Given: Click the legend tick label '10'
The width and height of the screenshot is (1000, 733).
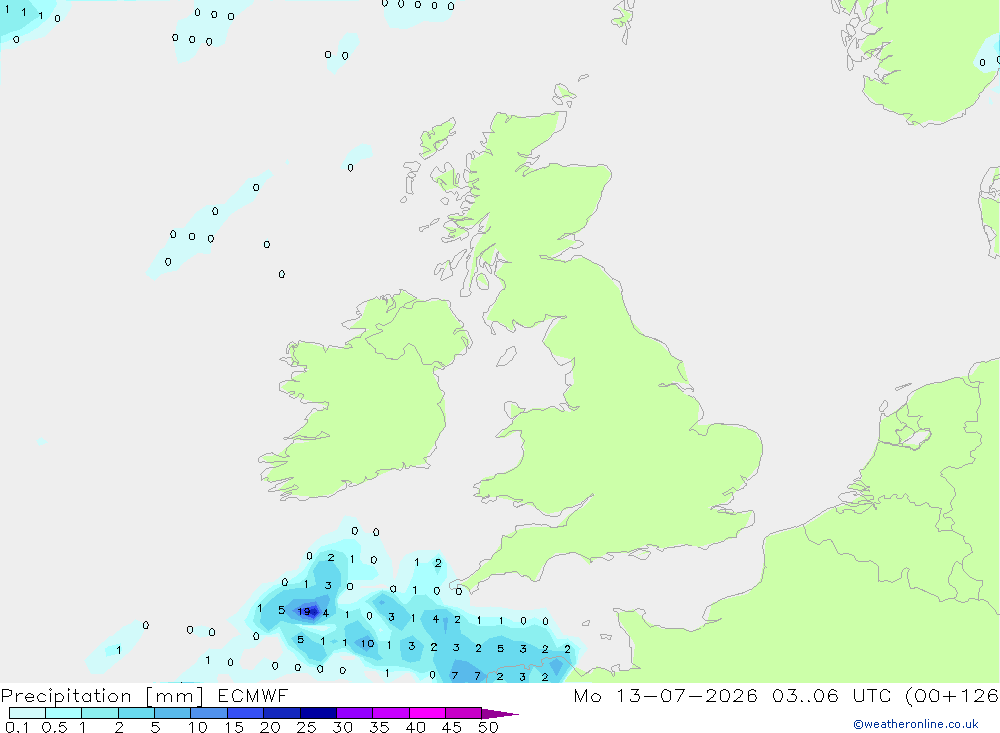Looking at the screenshot, I should point(198,727).
